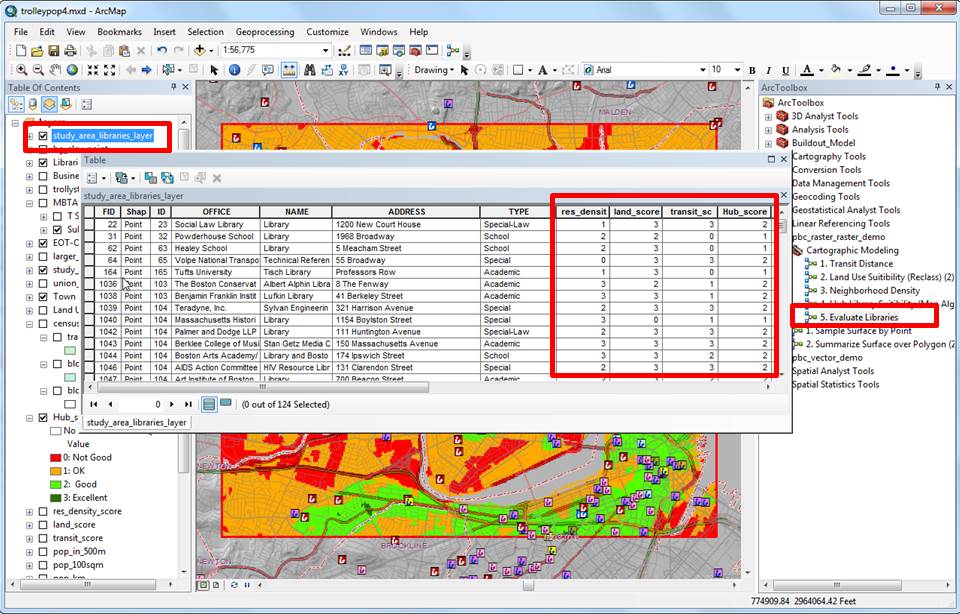The image size is (960, 614).
Task: Click the Bold text formatting icon
Action: 750,70
